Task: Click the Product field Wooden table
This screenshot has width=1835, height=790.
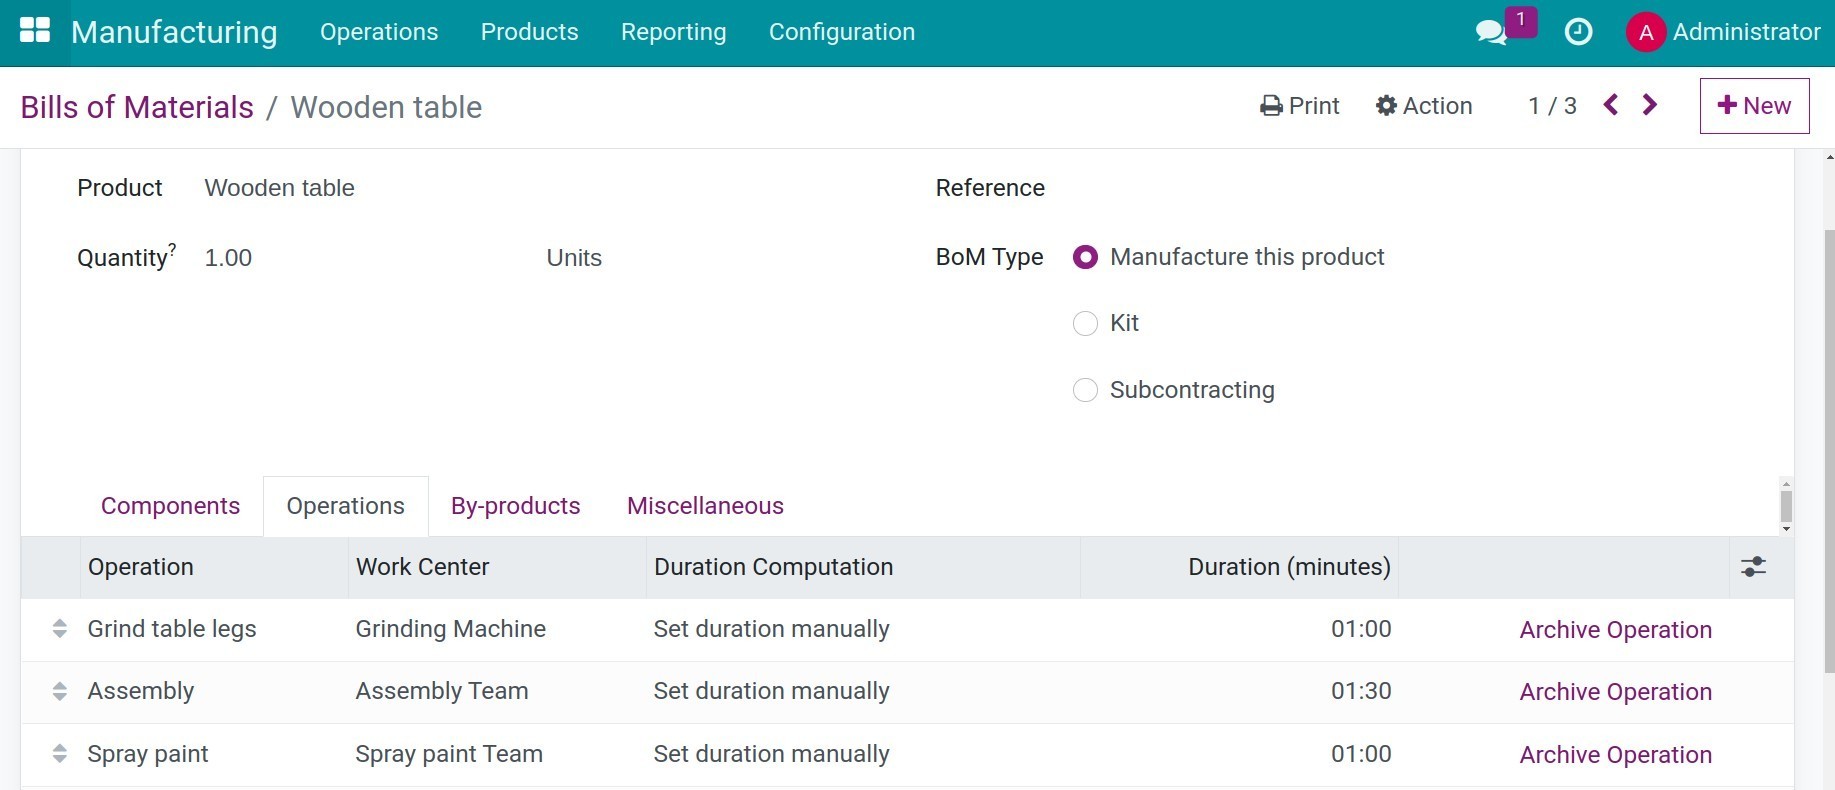Action: click(280, 188)
